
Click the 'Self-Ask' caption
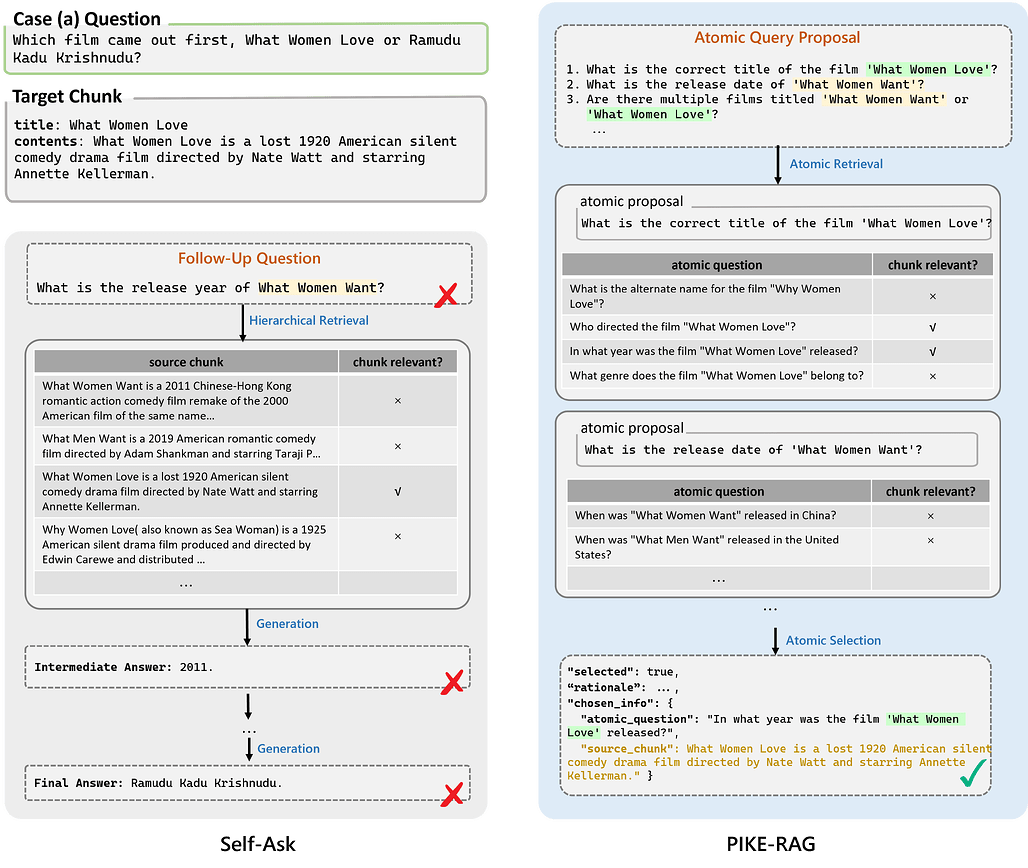point(258,844)
